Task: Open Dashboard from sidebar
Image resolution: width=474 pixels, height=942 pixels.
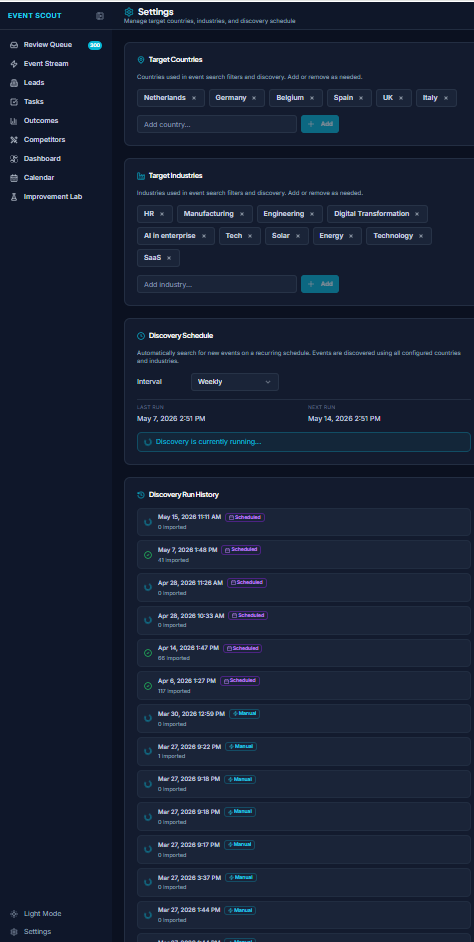Action: coord(42,159)
